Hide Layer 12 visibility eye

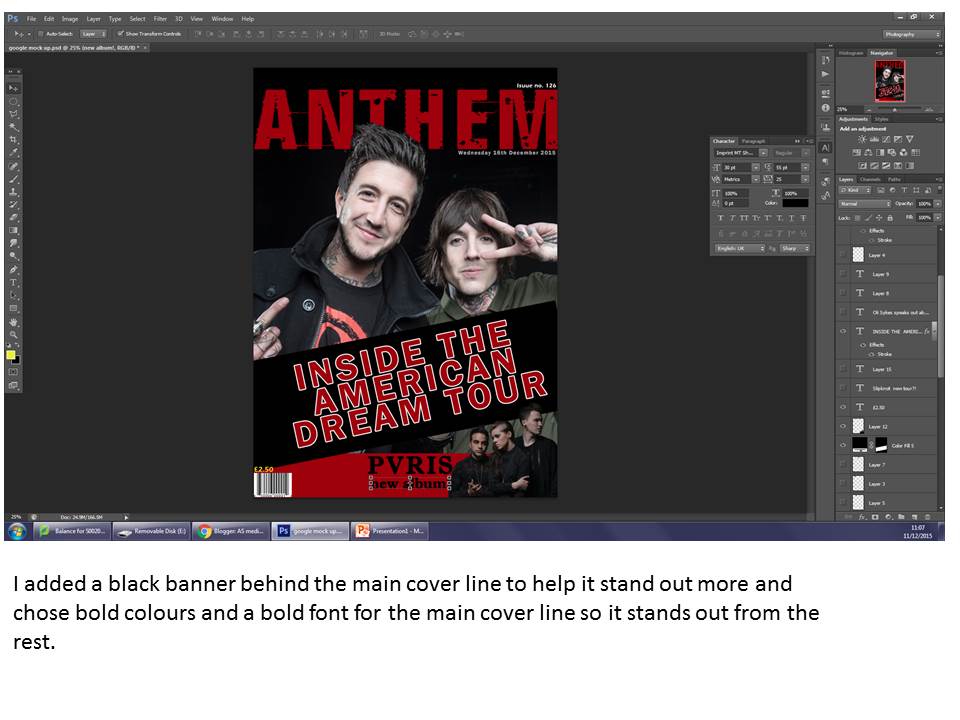(x=843, y=426)
